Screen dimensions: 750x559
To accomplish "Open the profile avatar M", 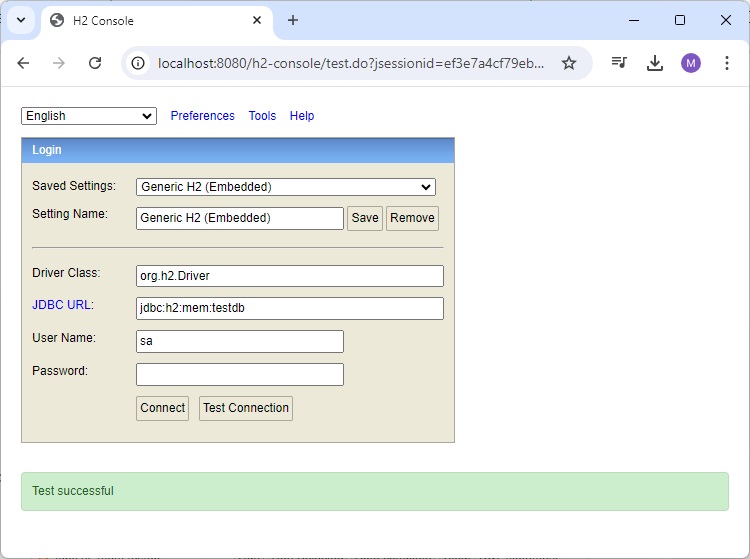I will coord(691,63).
